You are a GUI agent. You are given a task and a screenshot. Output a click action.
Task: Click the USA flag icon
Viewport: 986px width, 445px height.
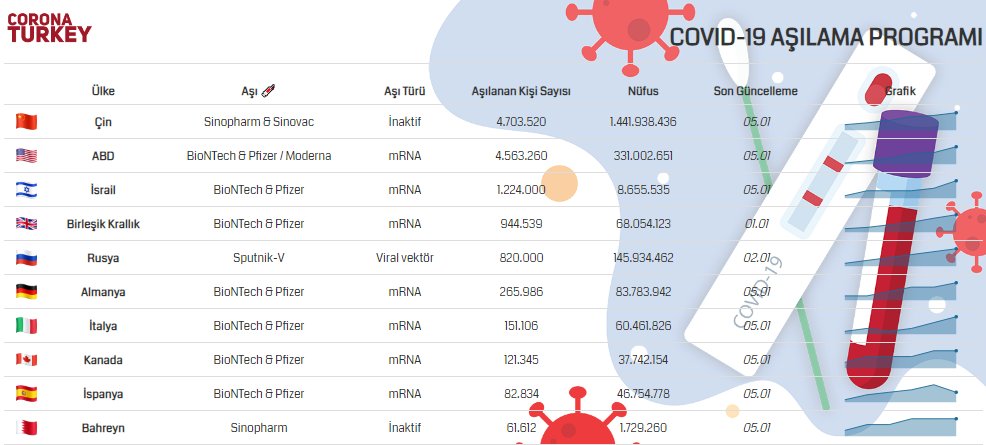coord(26,156)
